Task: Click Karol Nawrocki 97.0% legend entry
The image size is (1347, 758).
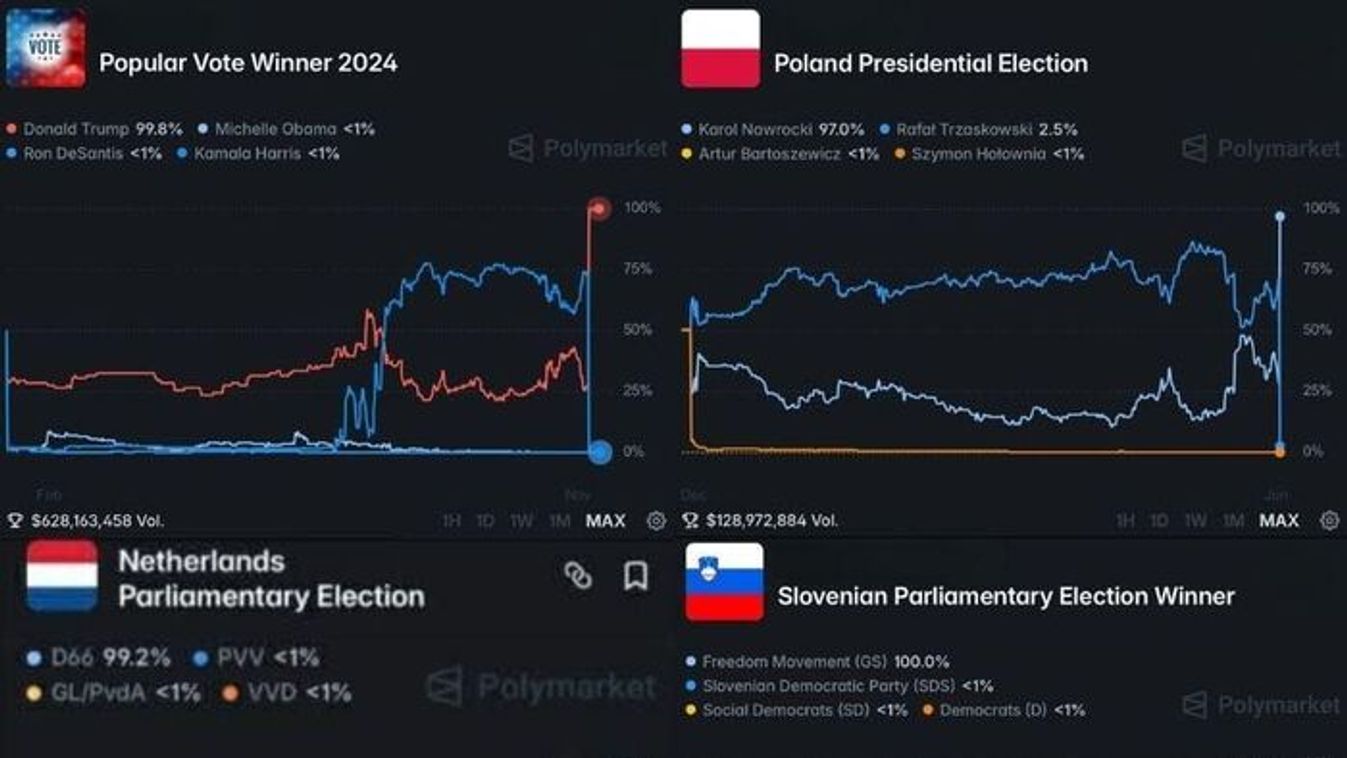Action: [x=773, y=129]
